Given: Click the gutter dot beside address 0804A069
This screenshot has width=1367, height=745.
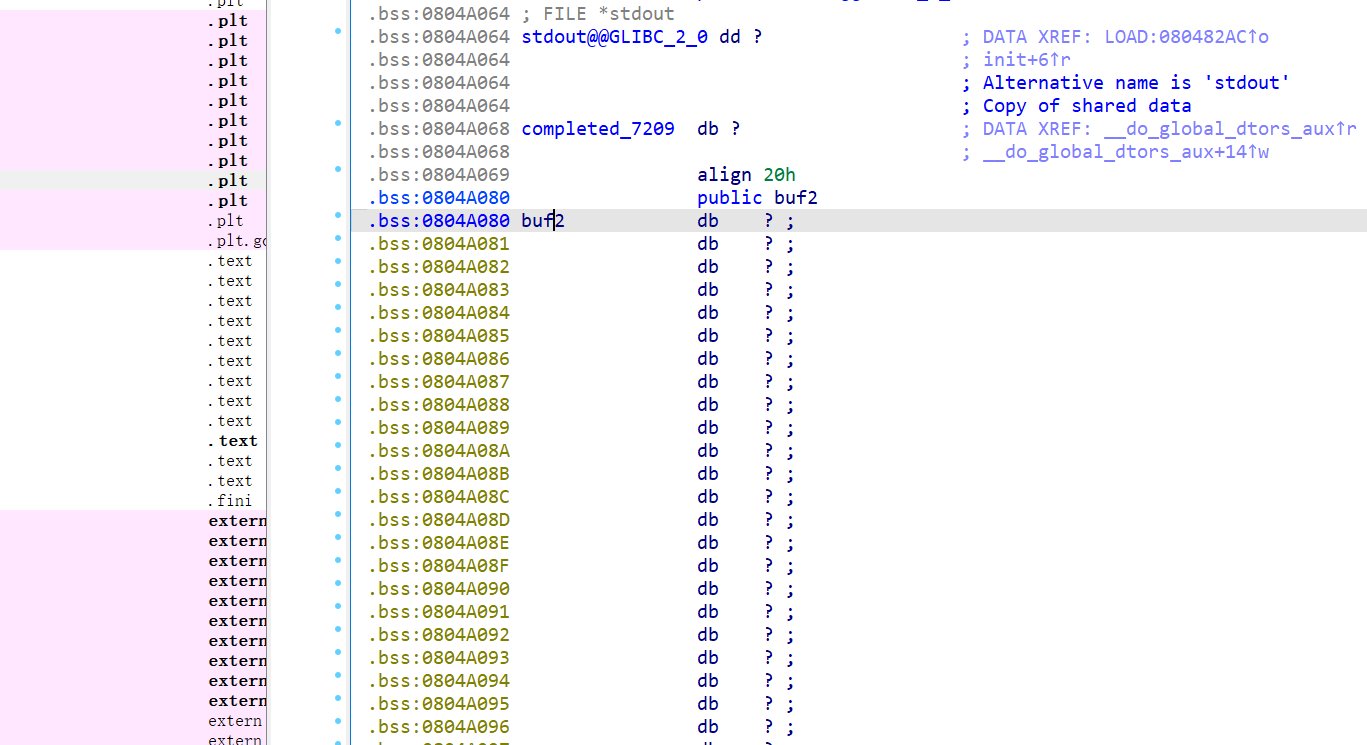Looking at the screenshot, I should click(x=338, y=171).
